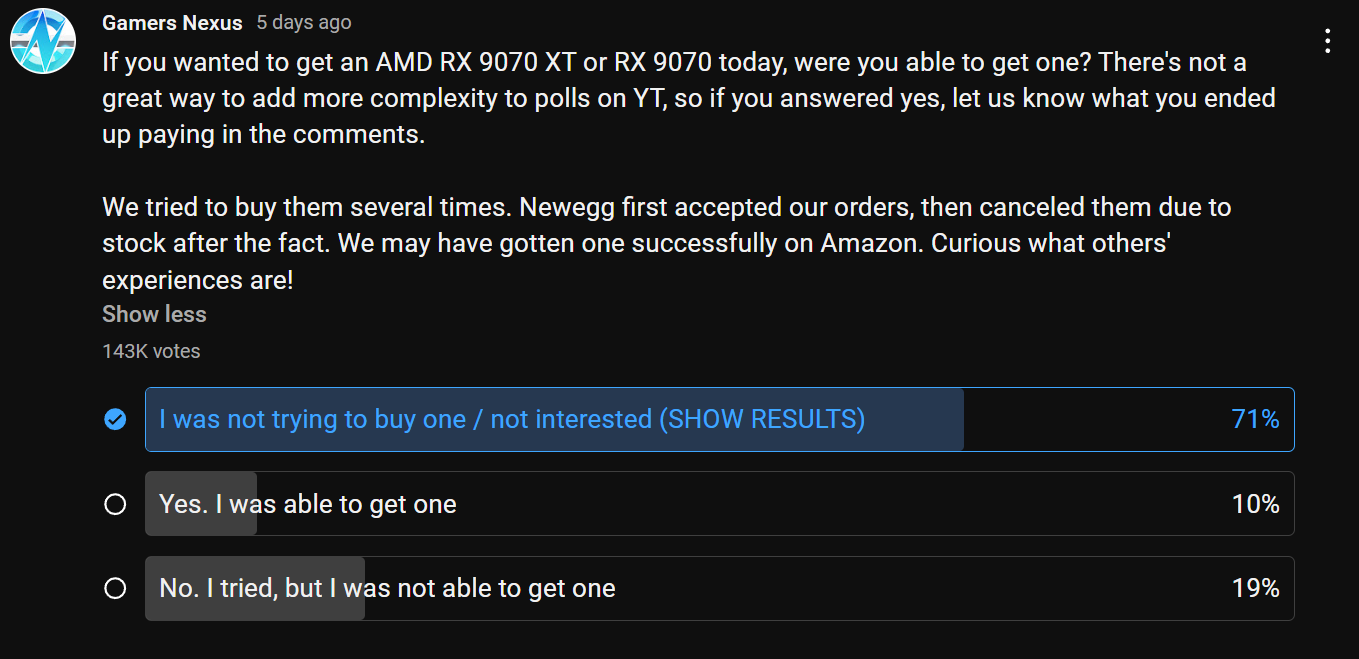Select the radio circle for "No. I tried"
Image resolution: width=1359 pixels, height=659 pixels.
point(115,588)
